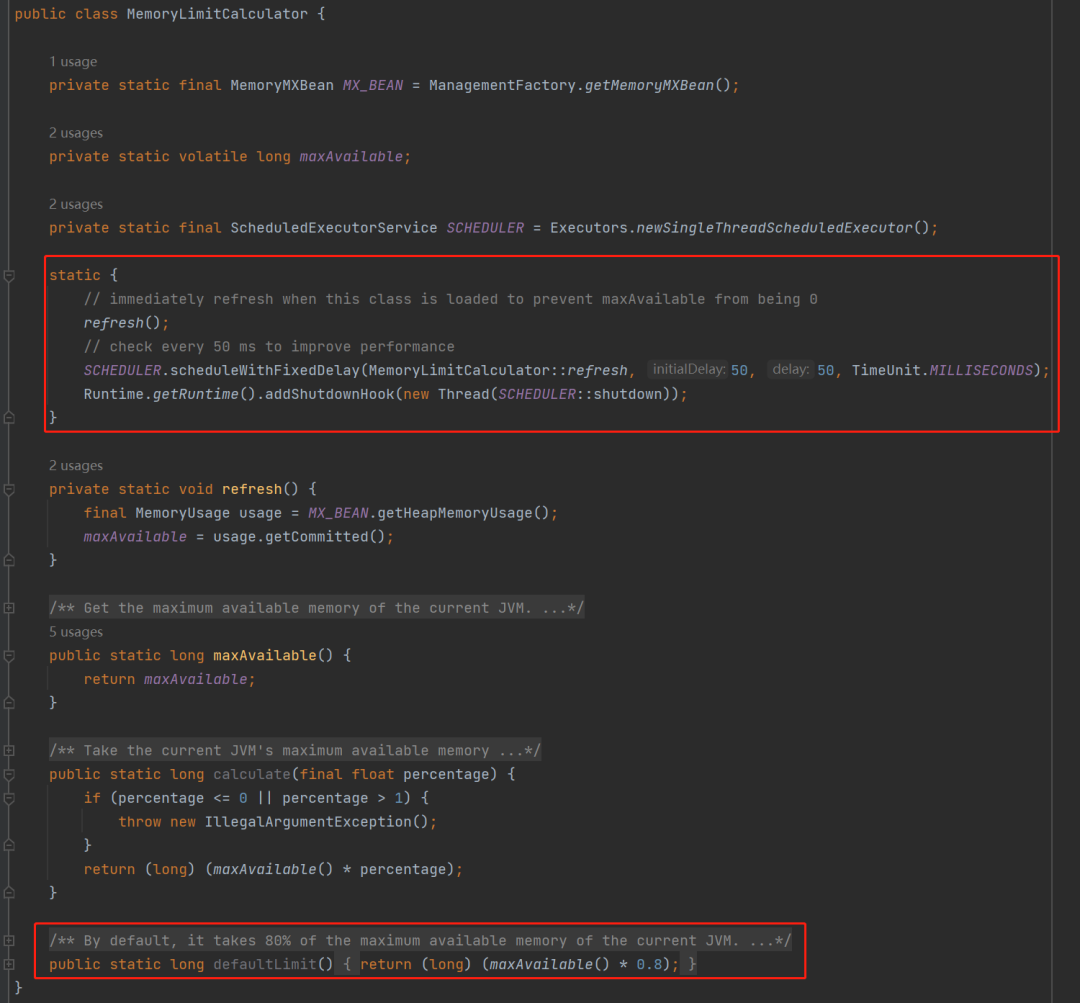This screenshot has width=1080, height=1003.
Task: Click the closing fold marker of calculate()
Action: [x=9, y=893]
